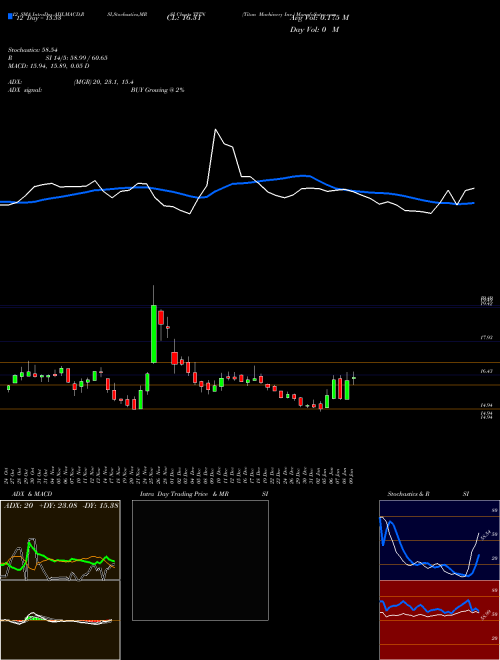Click the 'ADX: 20 +DY: 23.08 -DY: 15.38' header
This screenshot has height=660, width=500.
(x=61, y=505)
